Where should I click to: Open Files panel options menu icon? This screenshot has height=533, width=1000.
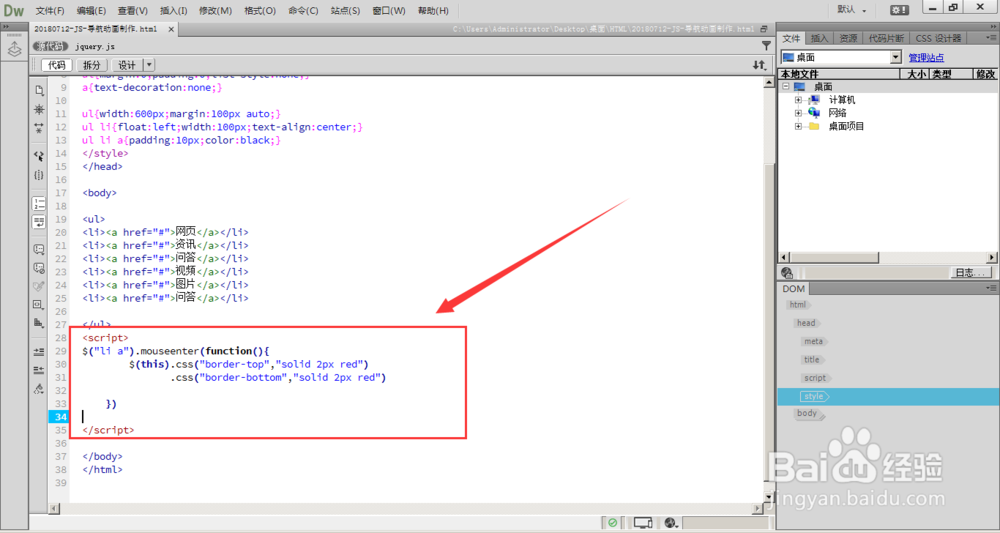coord(991,38)
